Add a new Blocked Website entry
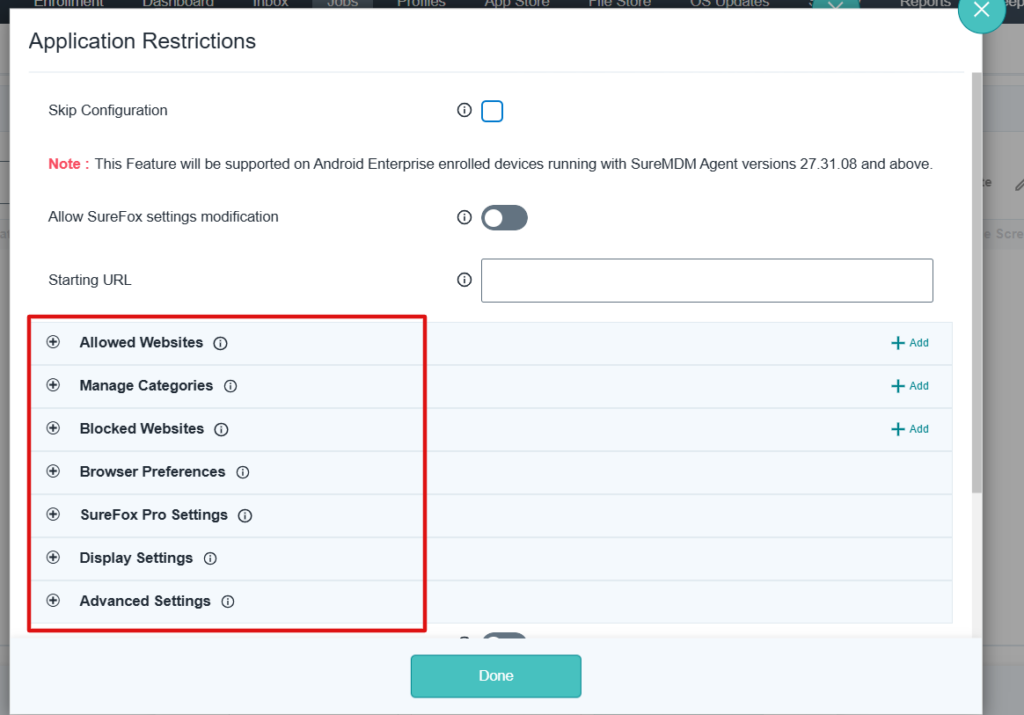1024x715 pixels. pos(910,429)
